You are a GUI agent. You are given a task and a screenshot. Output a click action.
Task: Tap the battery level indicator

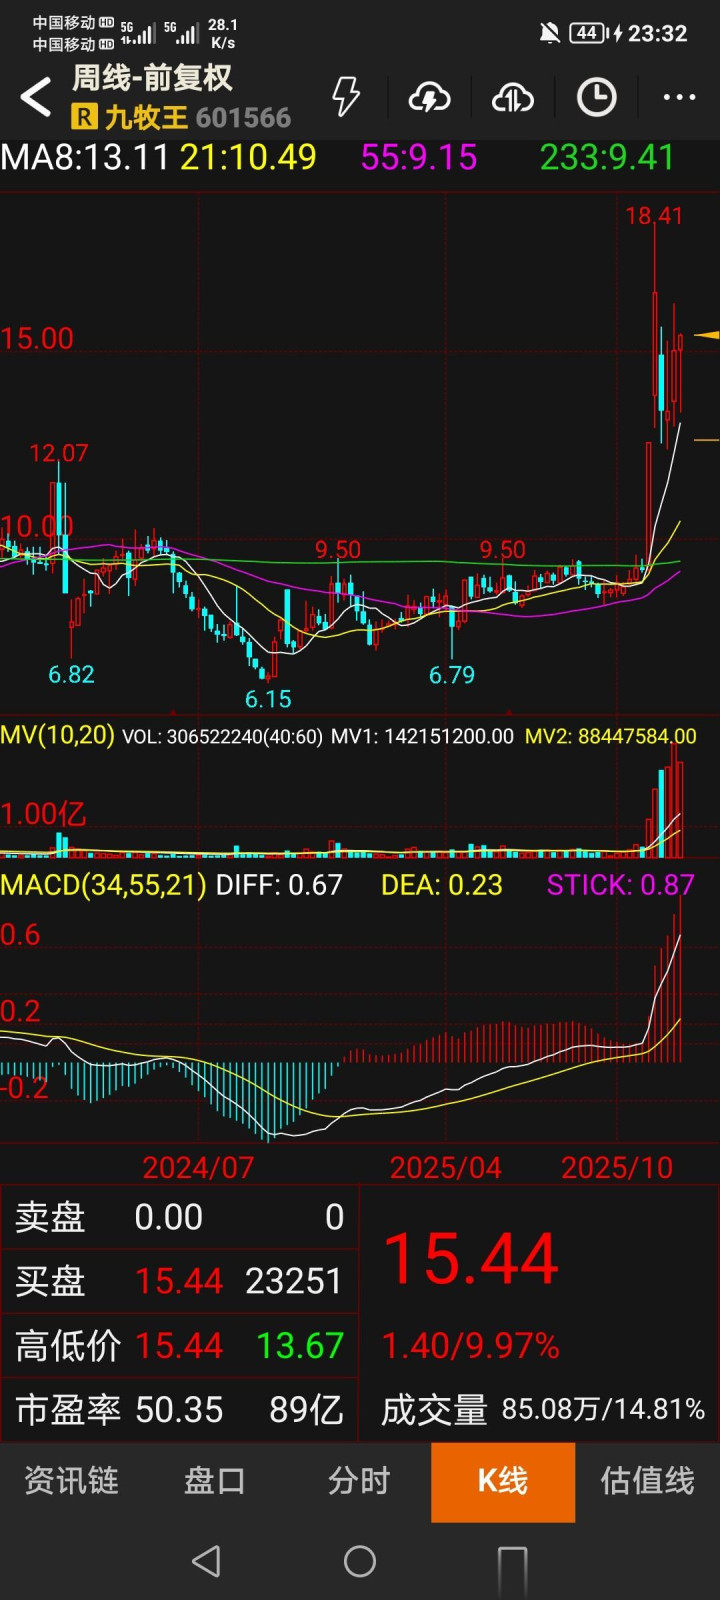pyautogui.click(x=588, y=33)
